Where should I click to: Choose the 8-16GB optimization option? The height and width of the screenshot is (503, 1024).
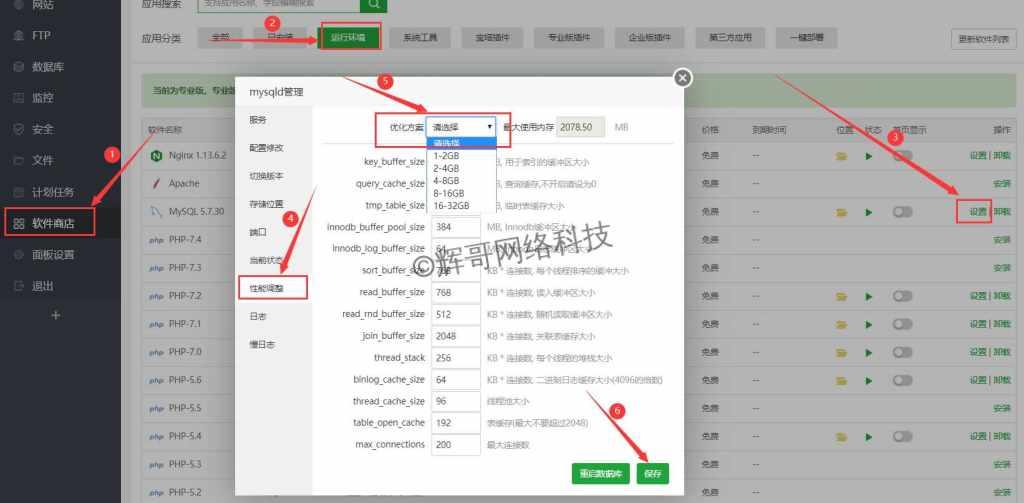point(461,193)
